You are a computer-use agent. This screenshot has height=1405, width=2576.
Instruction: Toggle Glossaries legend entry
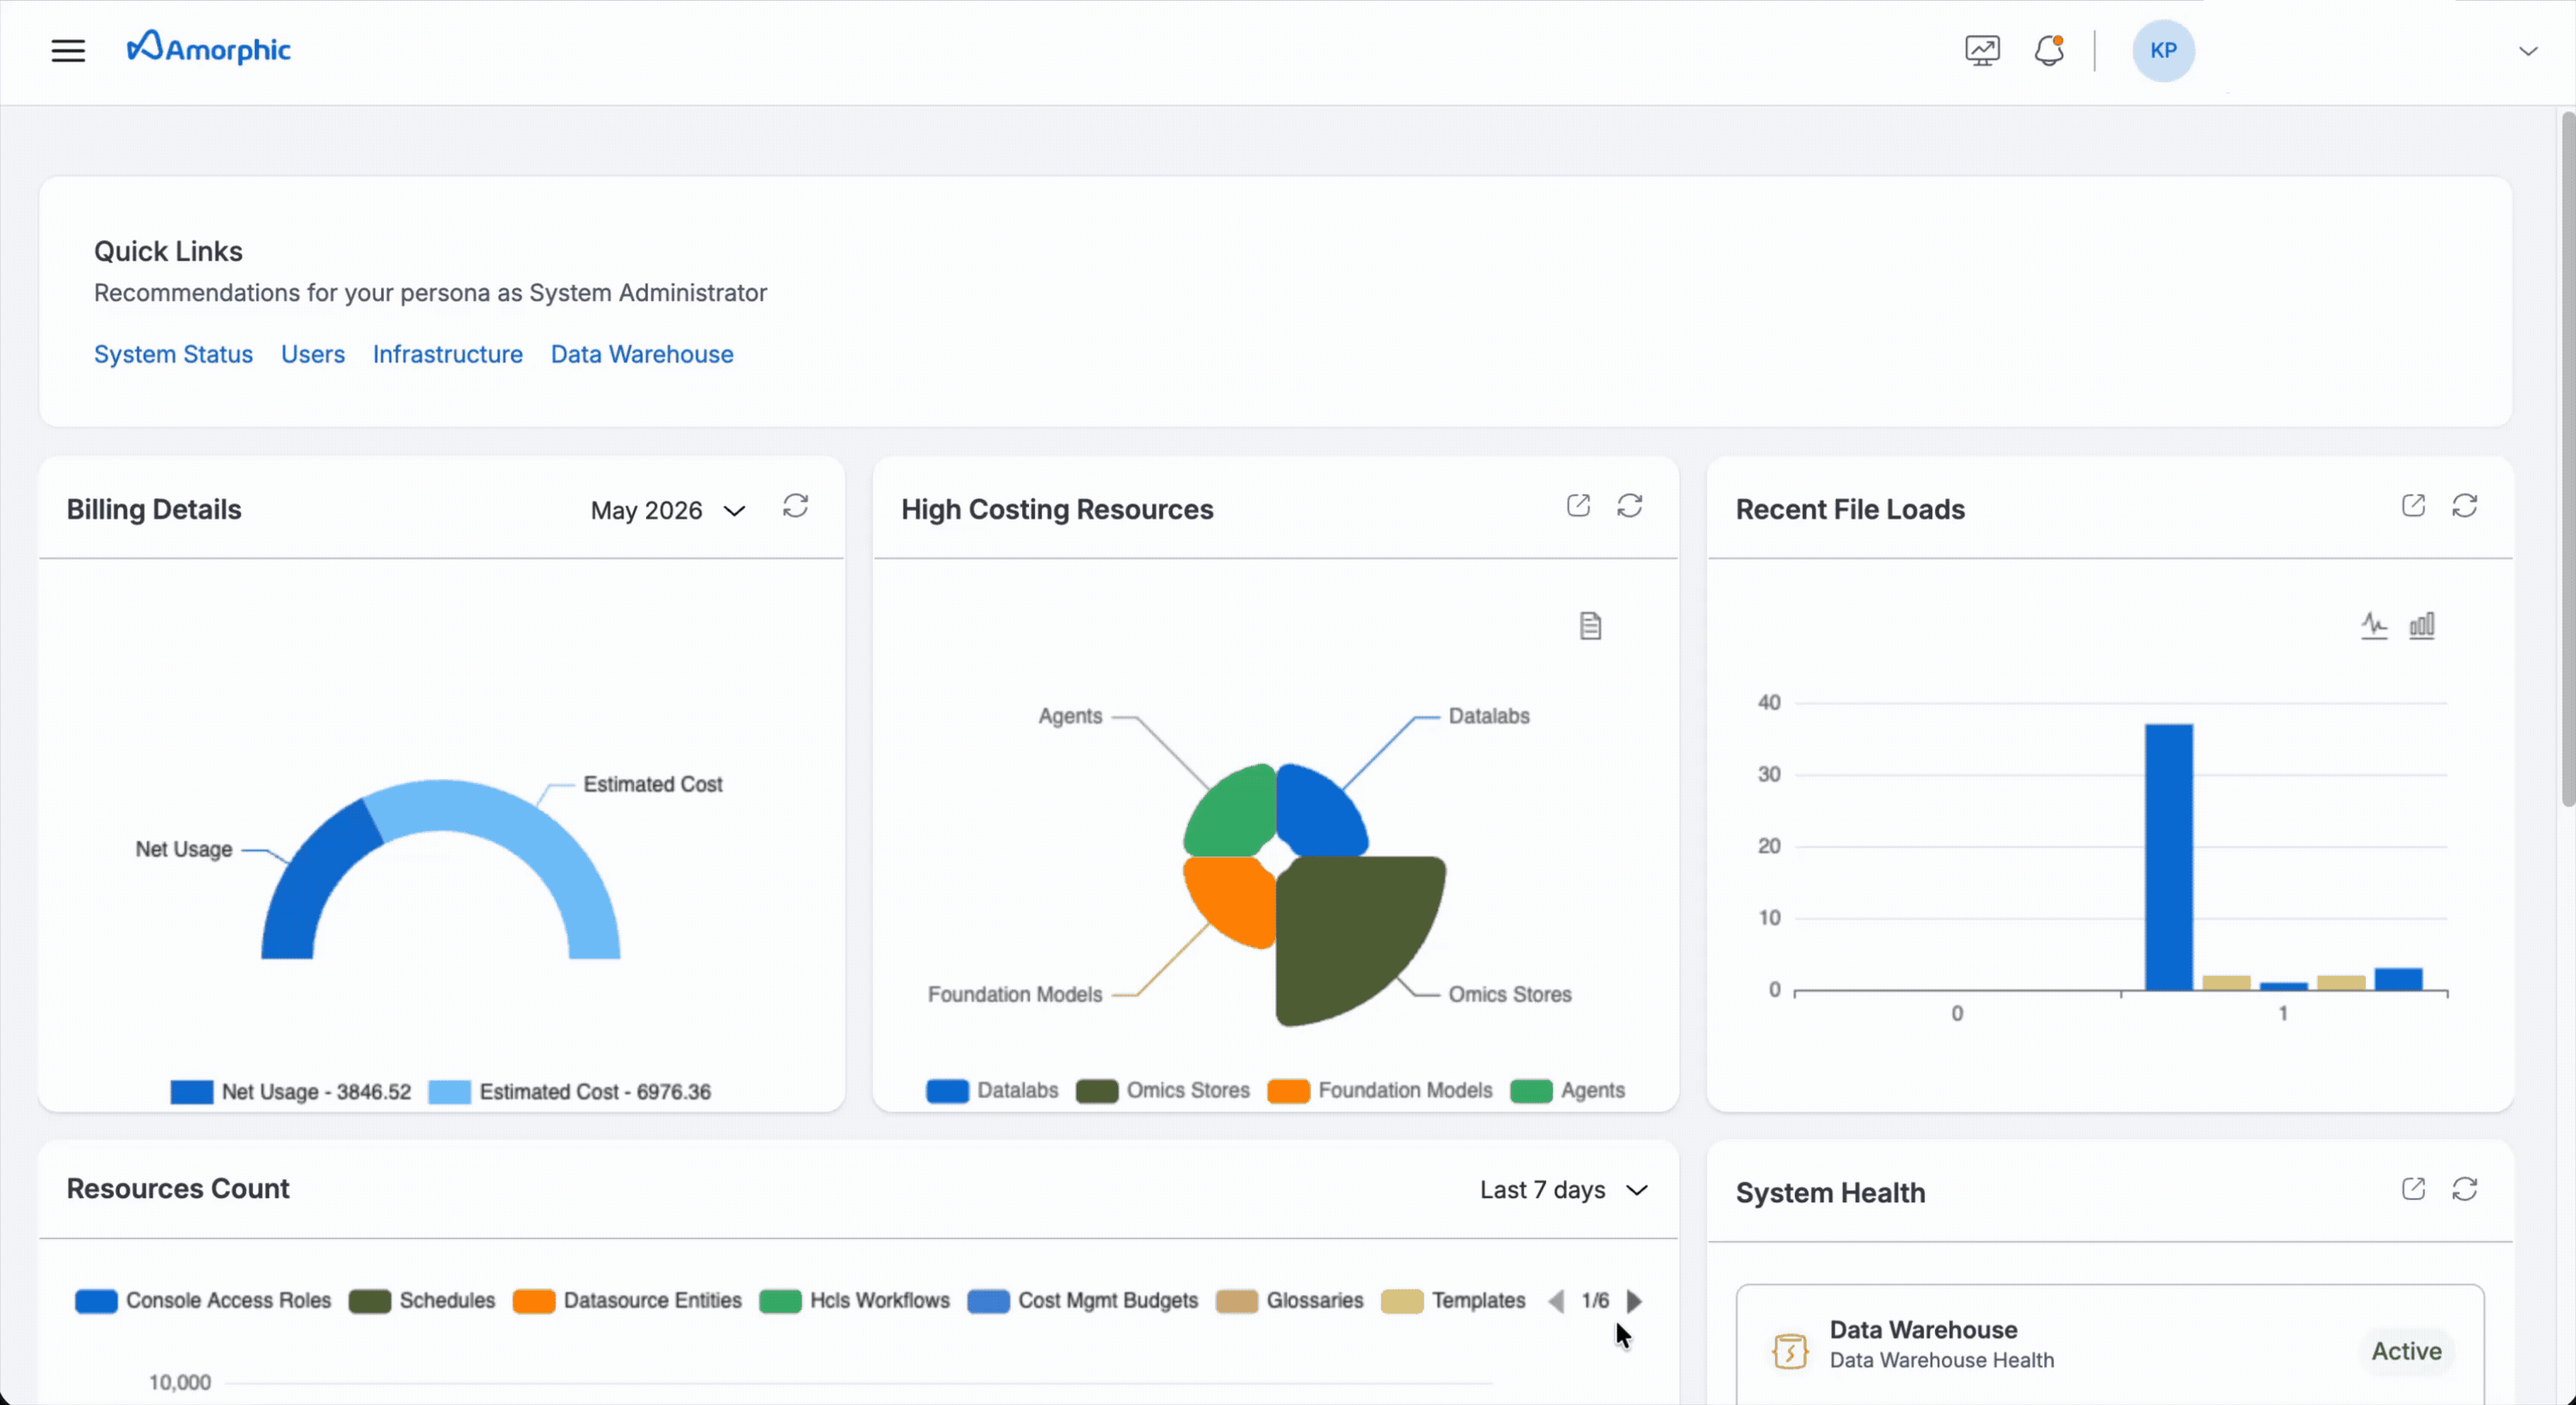point(1290,1301)
